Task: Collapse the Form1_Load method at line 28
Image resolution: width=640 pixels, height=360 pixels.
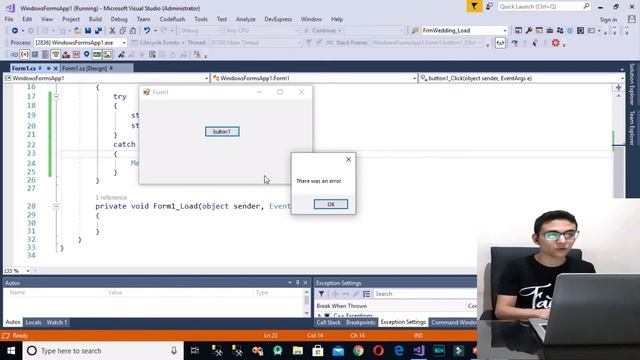Action: tap(56, 207)
